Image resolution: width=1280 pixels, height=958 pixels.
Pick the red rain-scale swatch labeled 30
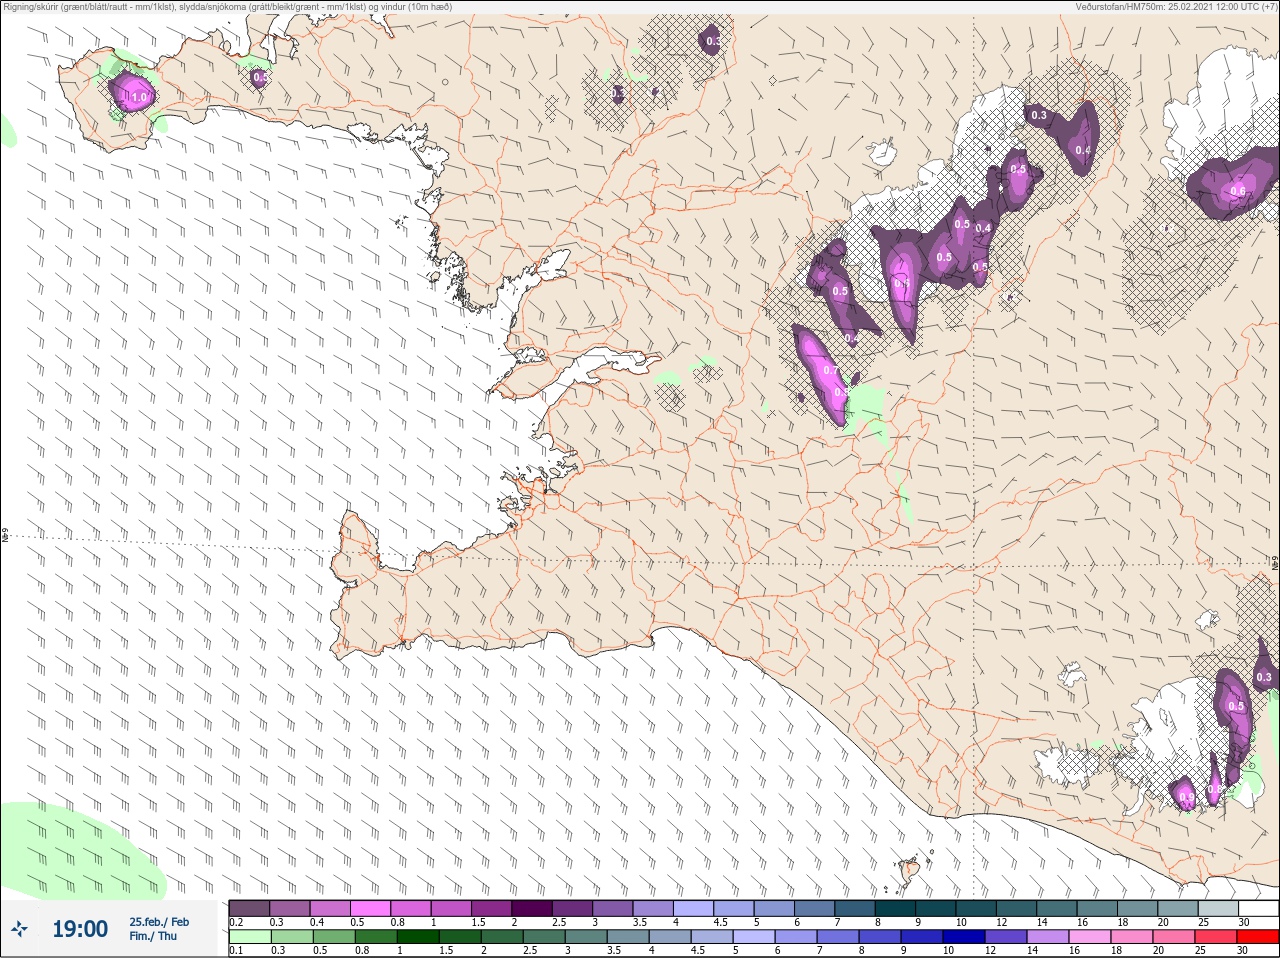click(1258, 937)
